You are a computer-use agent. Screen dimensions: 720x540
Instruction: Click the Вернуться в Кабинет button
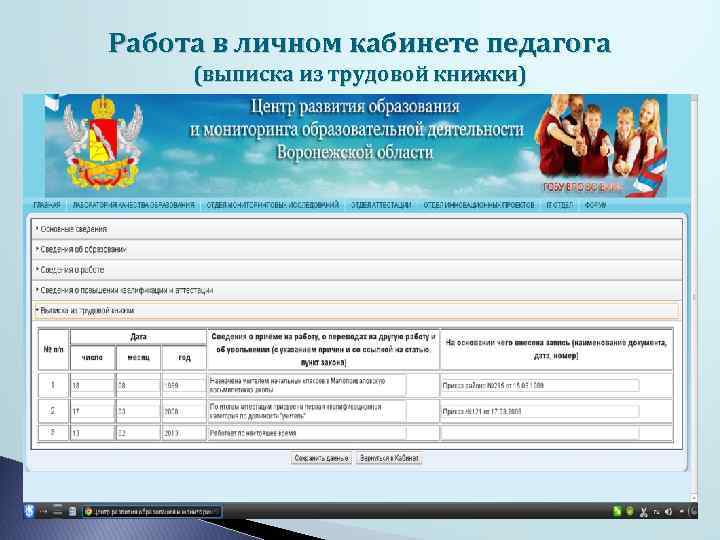coord(389,458)
